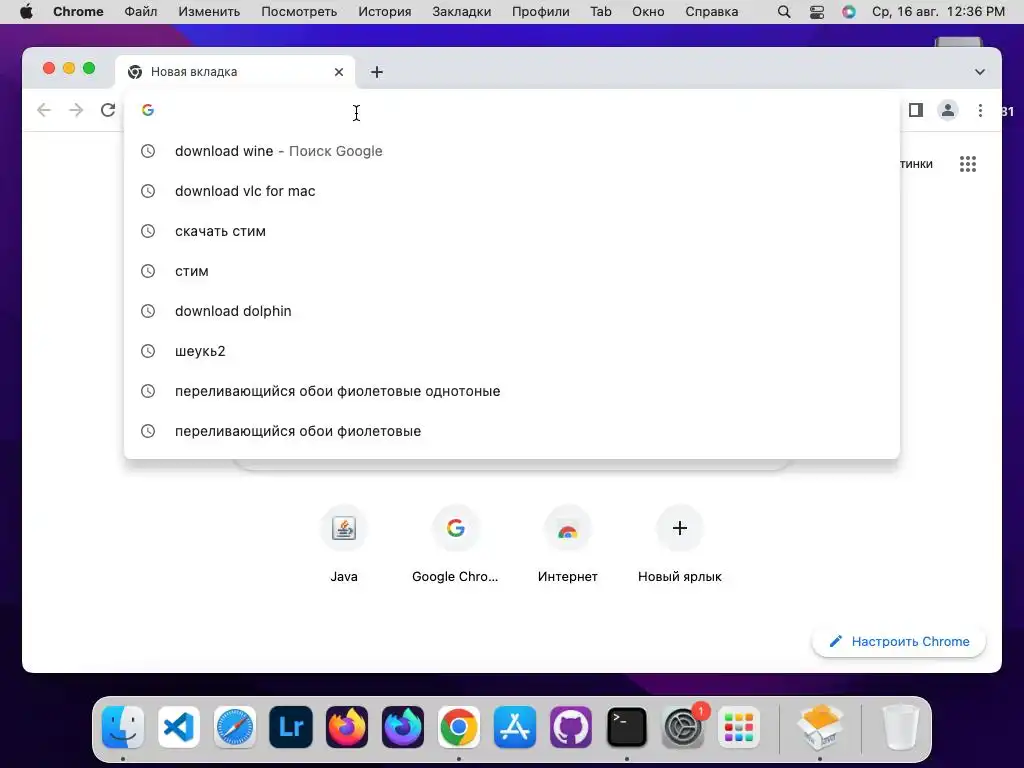
Task: Go back with the browser back arrow
Action: click(x=44, y=110)
